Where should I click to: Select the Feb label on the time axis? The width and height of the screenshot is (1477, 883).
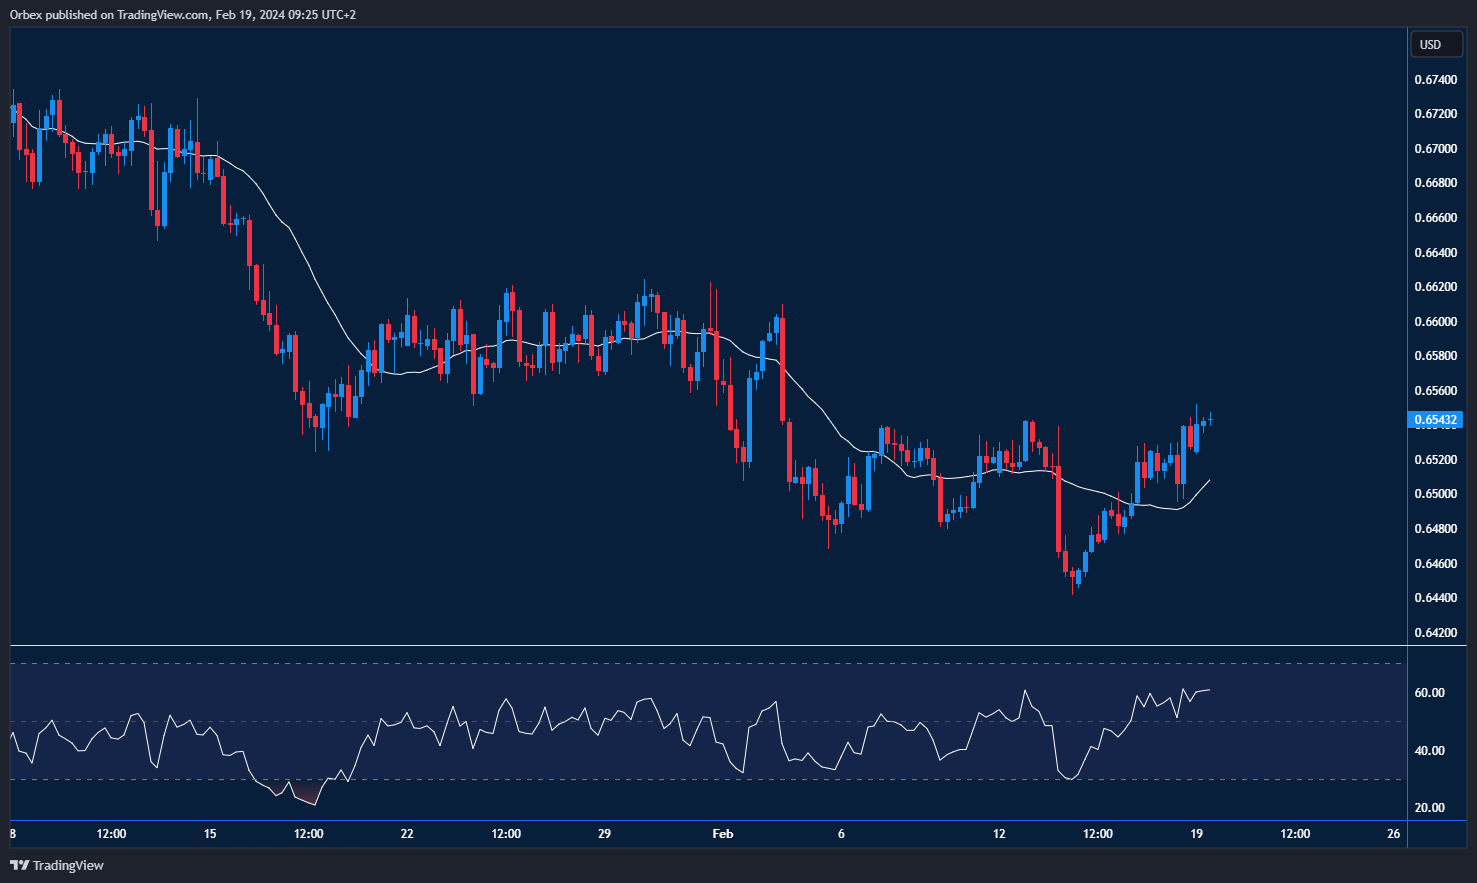pyautogui.click(x=722, y=834)
